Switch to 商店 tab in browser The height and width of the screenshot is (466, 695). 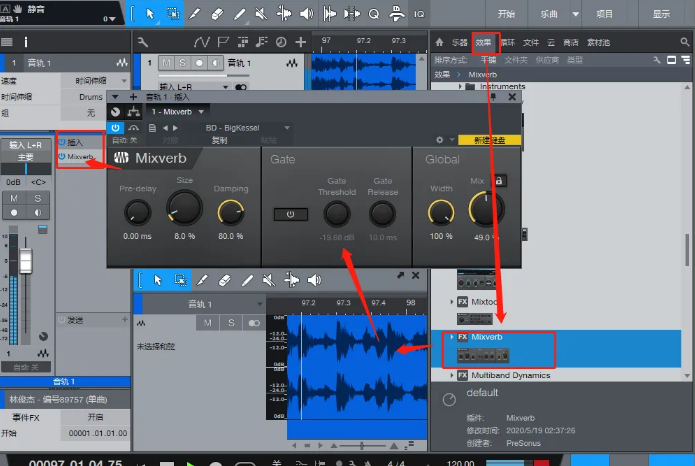point(571,43)
